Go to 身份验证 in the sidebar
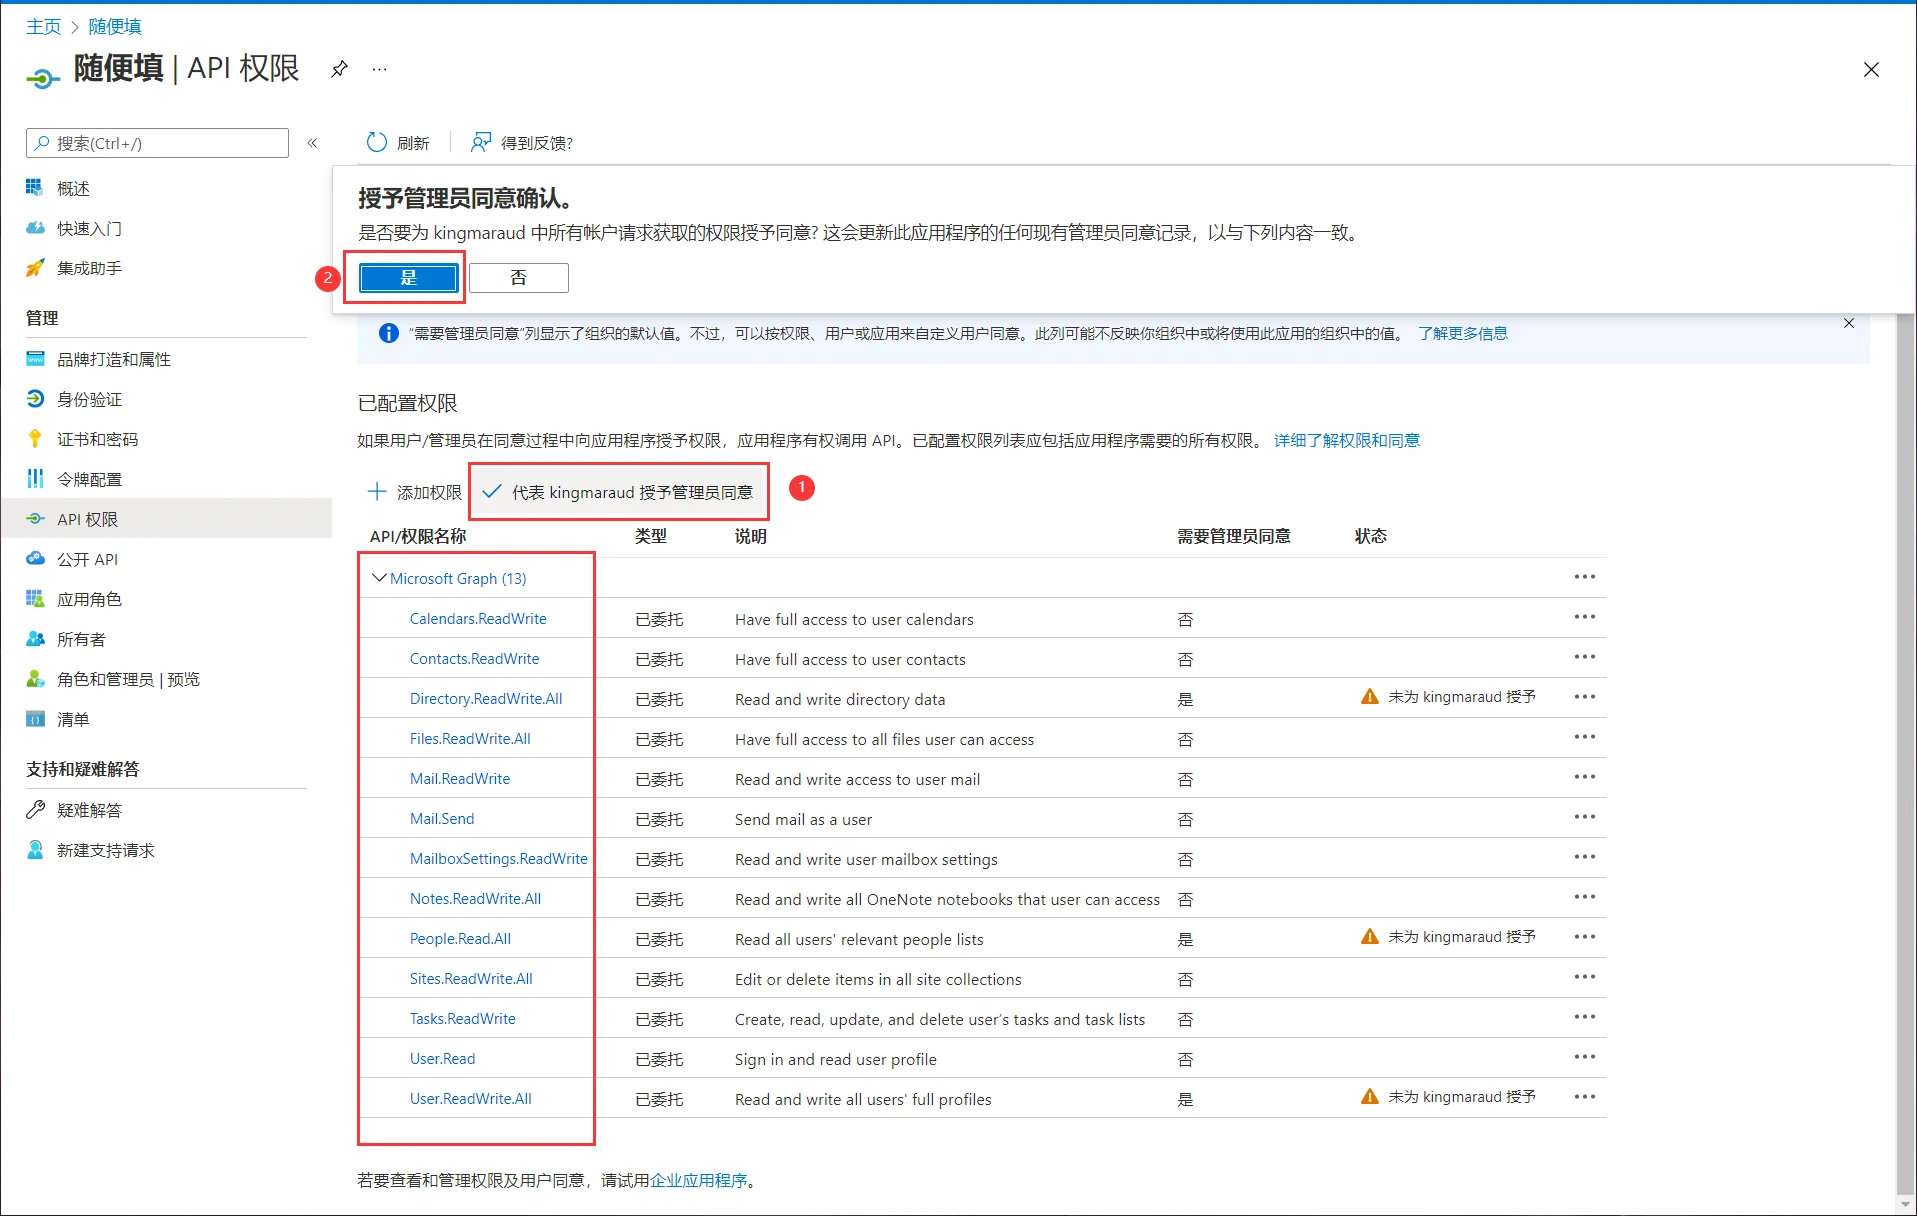Image resolution: width=1917 pixels, height=1216 pixels. 89,399
